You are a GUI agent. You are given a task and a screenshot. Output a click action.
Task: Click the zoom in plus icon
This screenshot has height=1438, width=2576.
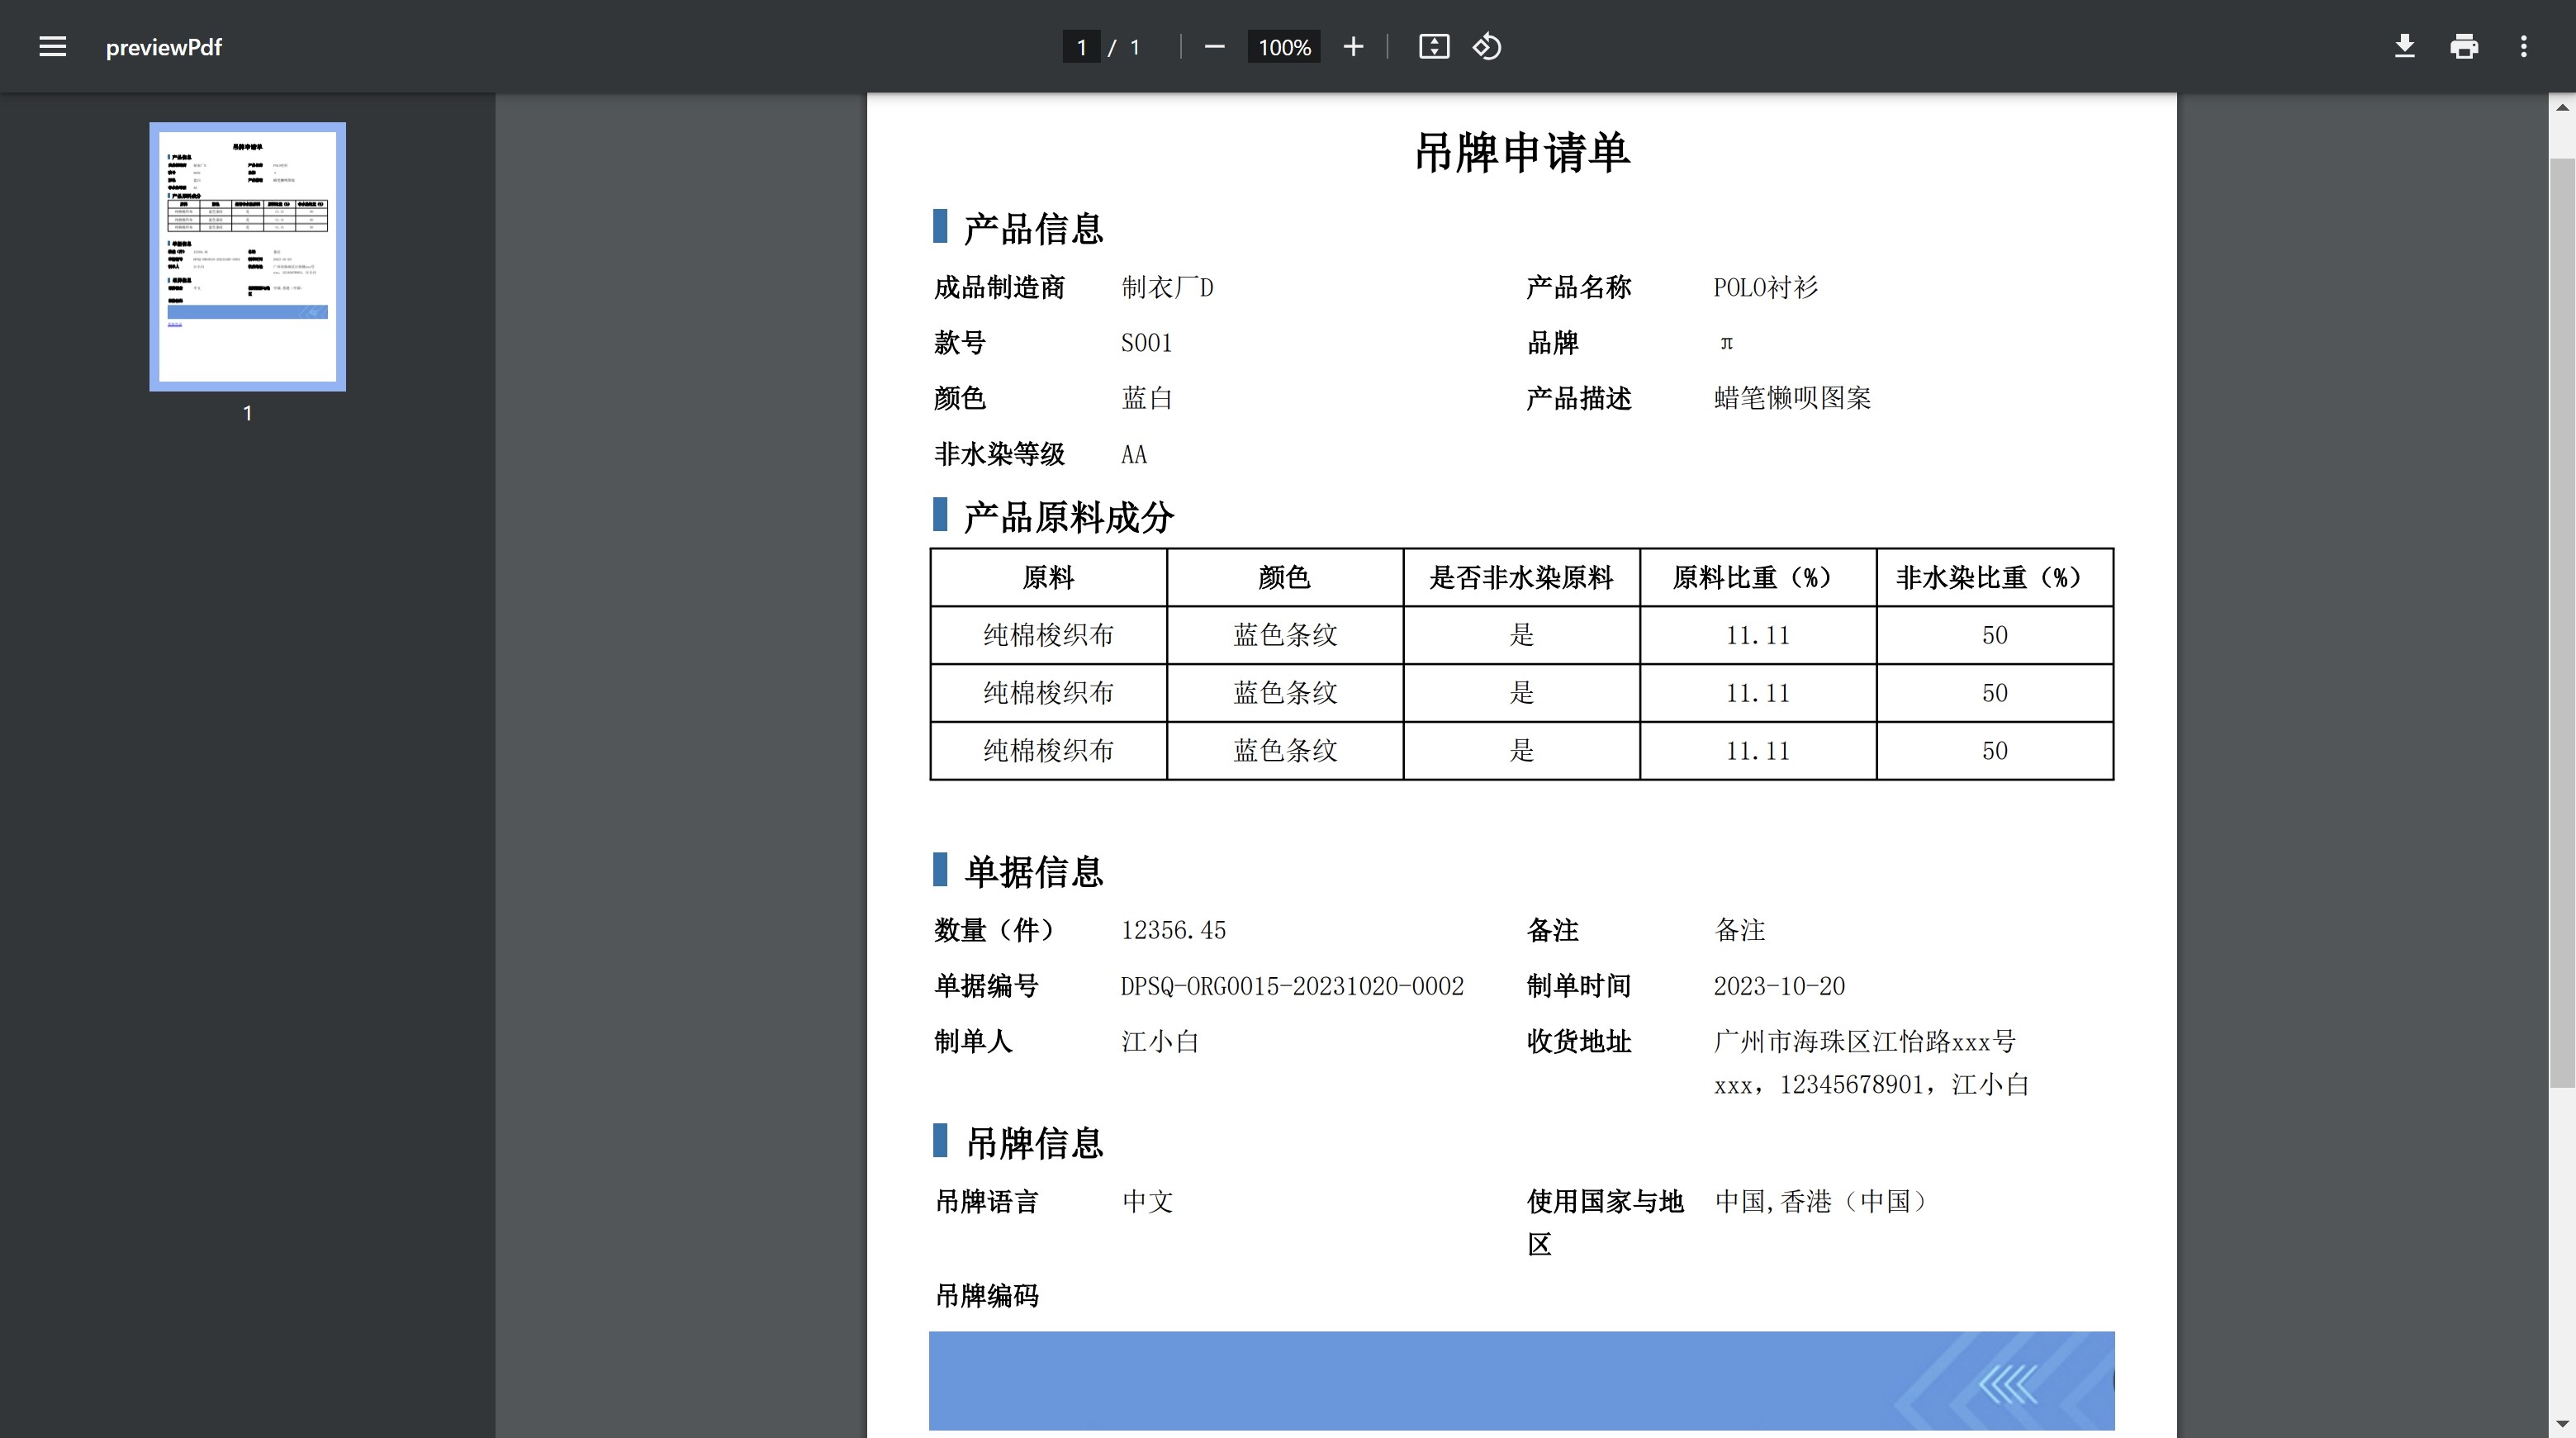pos(1353,47)
